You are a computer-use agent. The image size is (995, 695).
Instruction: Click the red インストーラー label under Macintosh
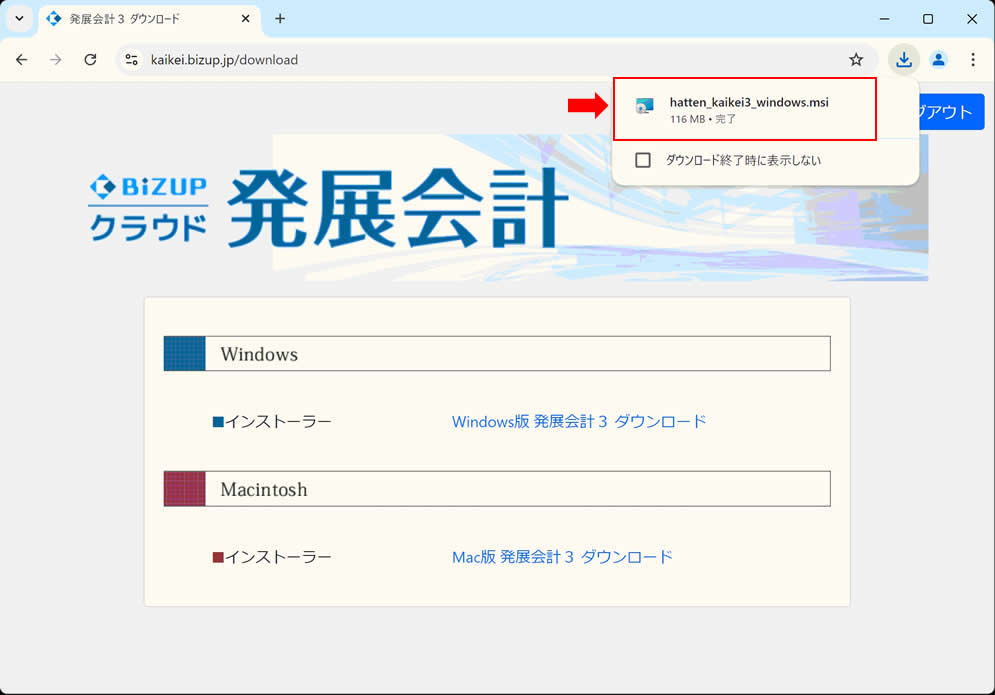tap(272, 557)
